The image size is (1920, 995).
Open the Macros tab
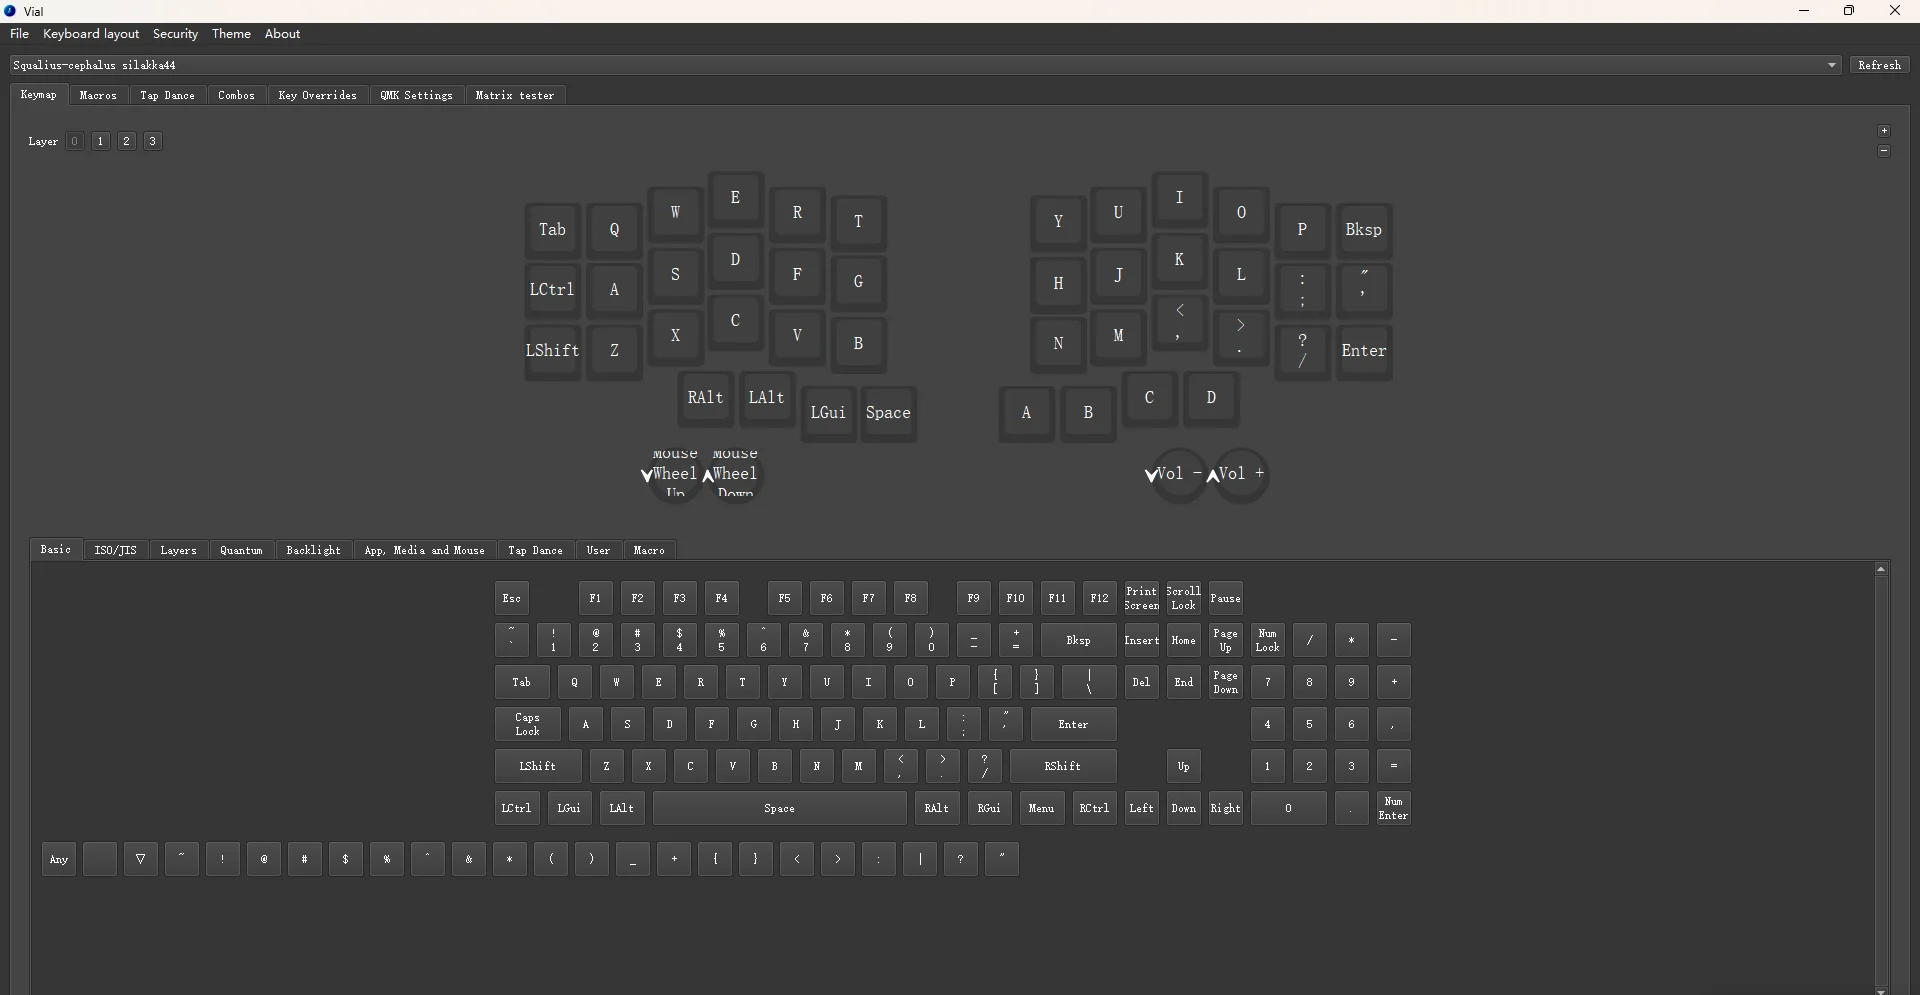click(x=98, y=95)
